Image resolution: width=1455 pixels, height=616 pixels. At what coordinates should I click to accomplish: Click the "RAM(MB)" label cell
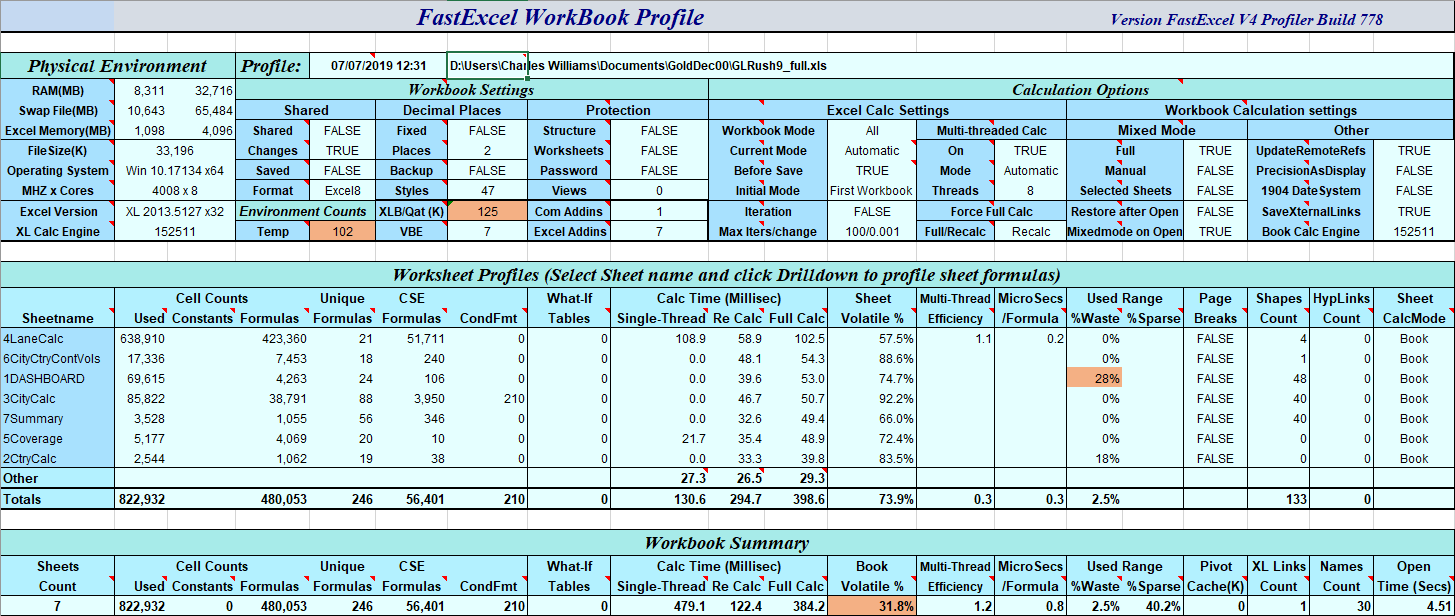coord(57,90)
